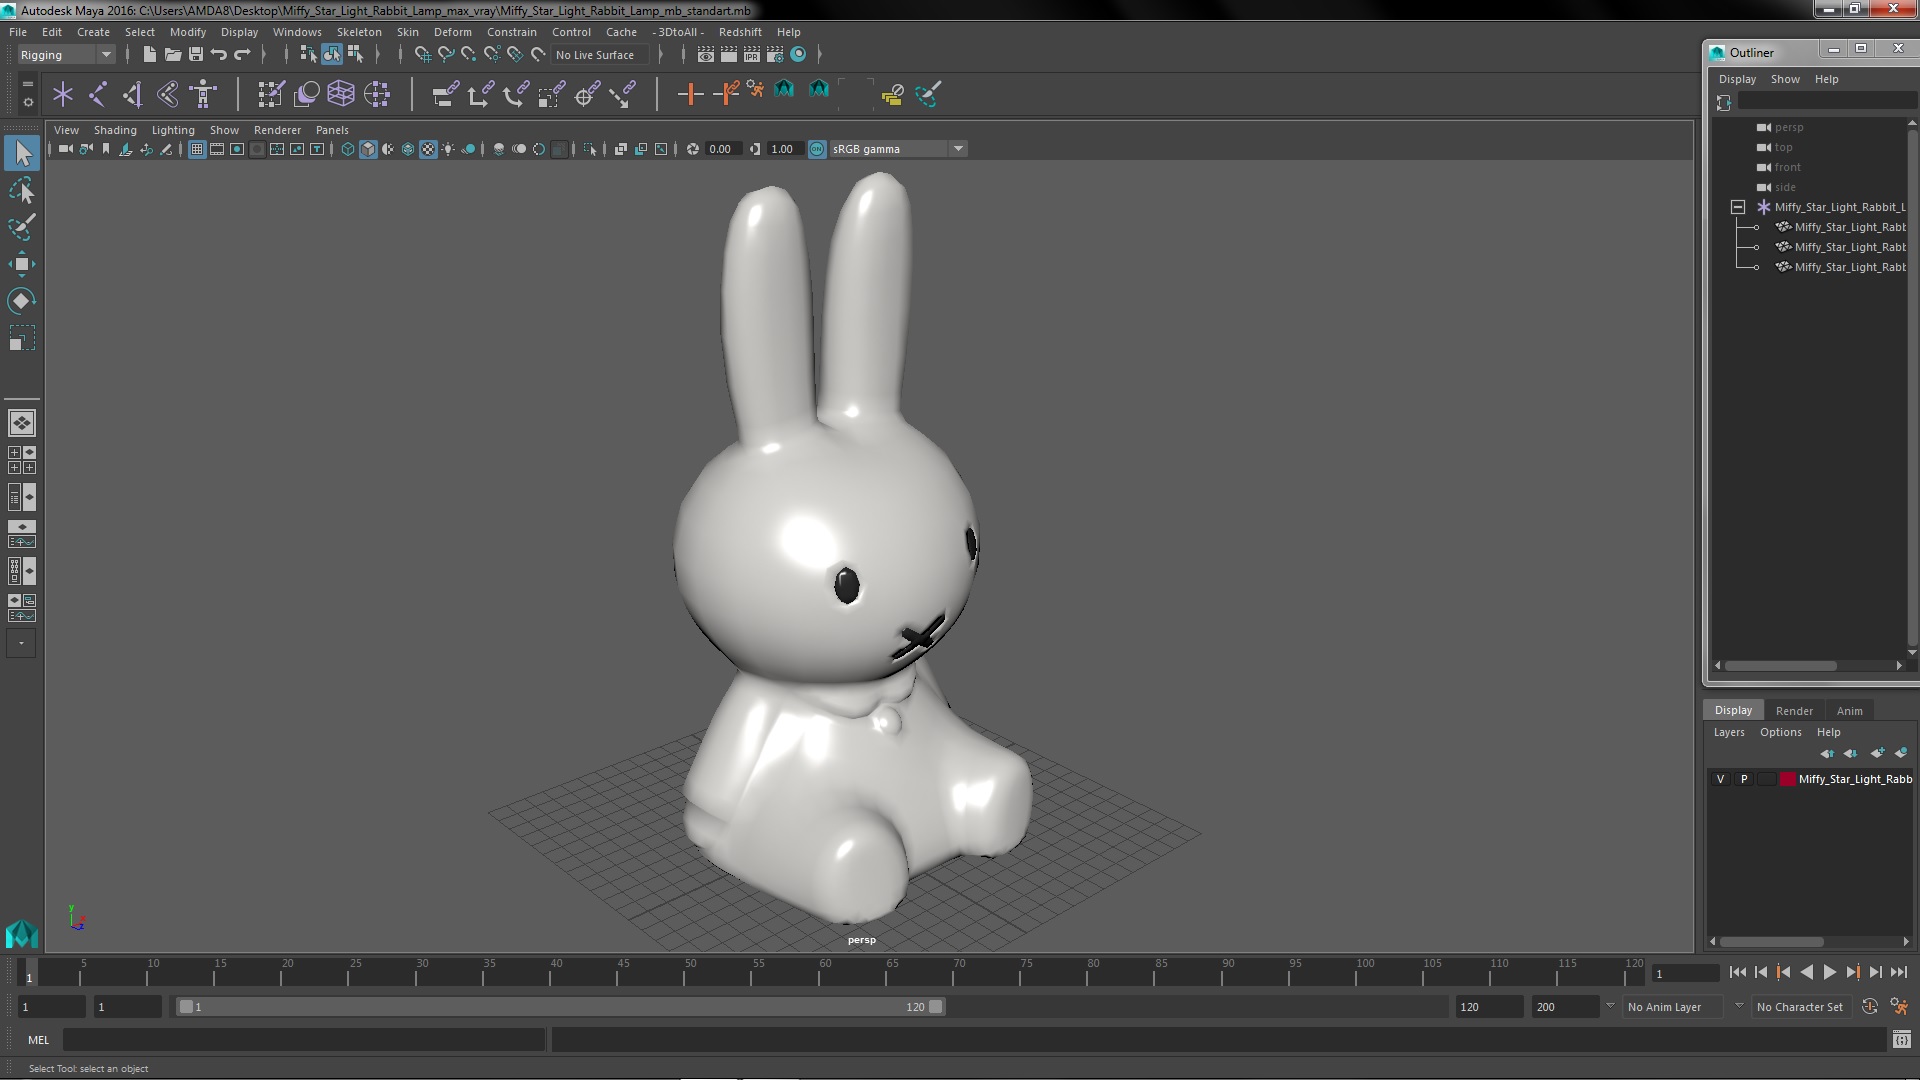Activate the Scale tool in Tool Box
The height and width of the screenshot is (1080, 1920).
[x=22, y=338]
